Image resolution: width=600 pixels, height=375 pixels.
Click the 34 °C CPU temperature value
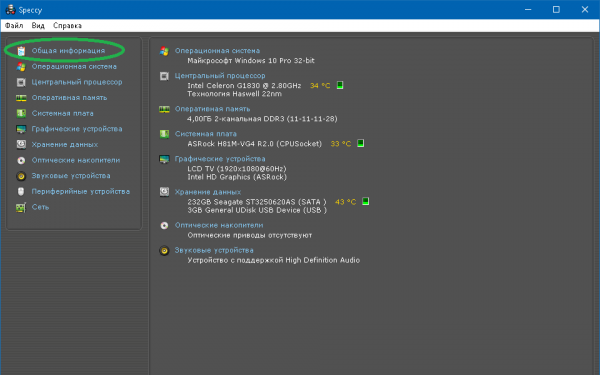pos(320,85)
